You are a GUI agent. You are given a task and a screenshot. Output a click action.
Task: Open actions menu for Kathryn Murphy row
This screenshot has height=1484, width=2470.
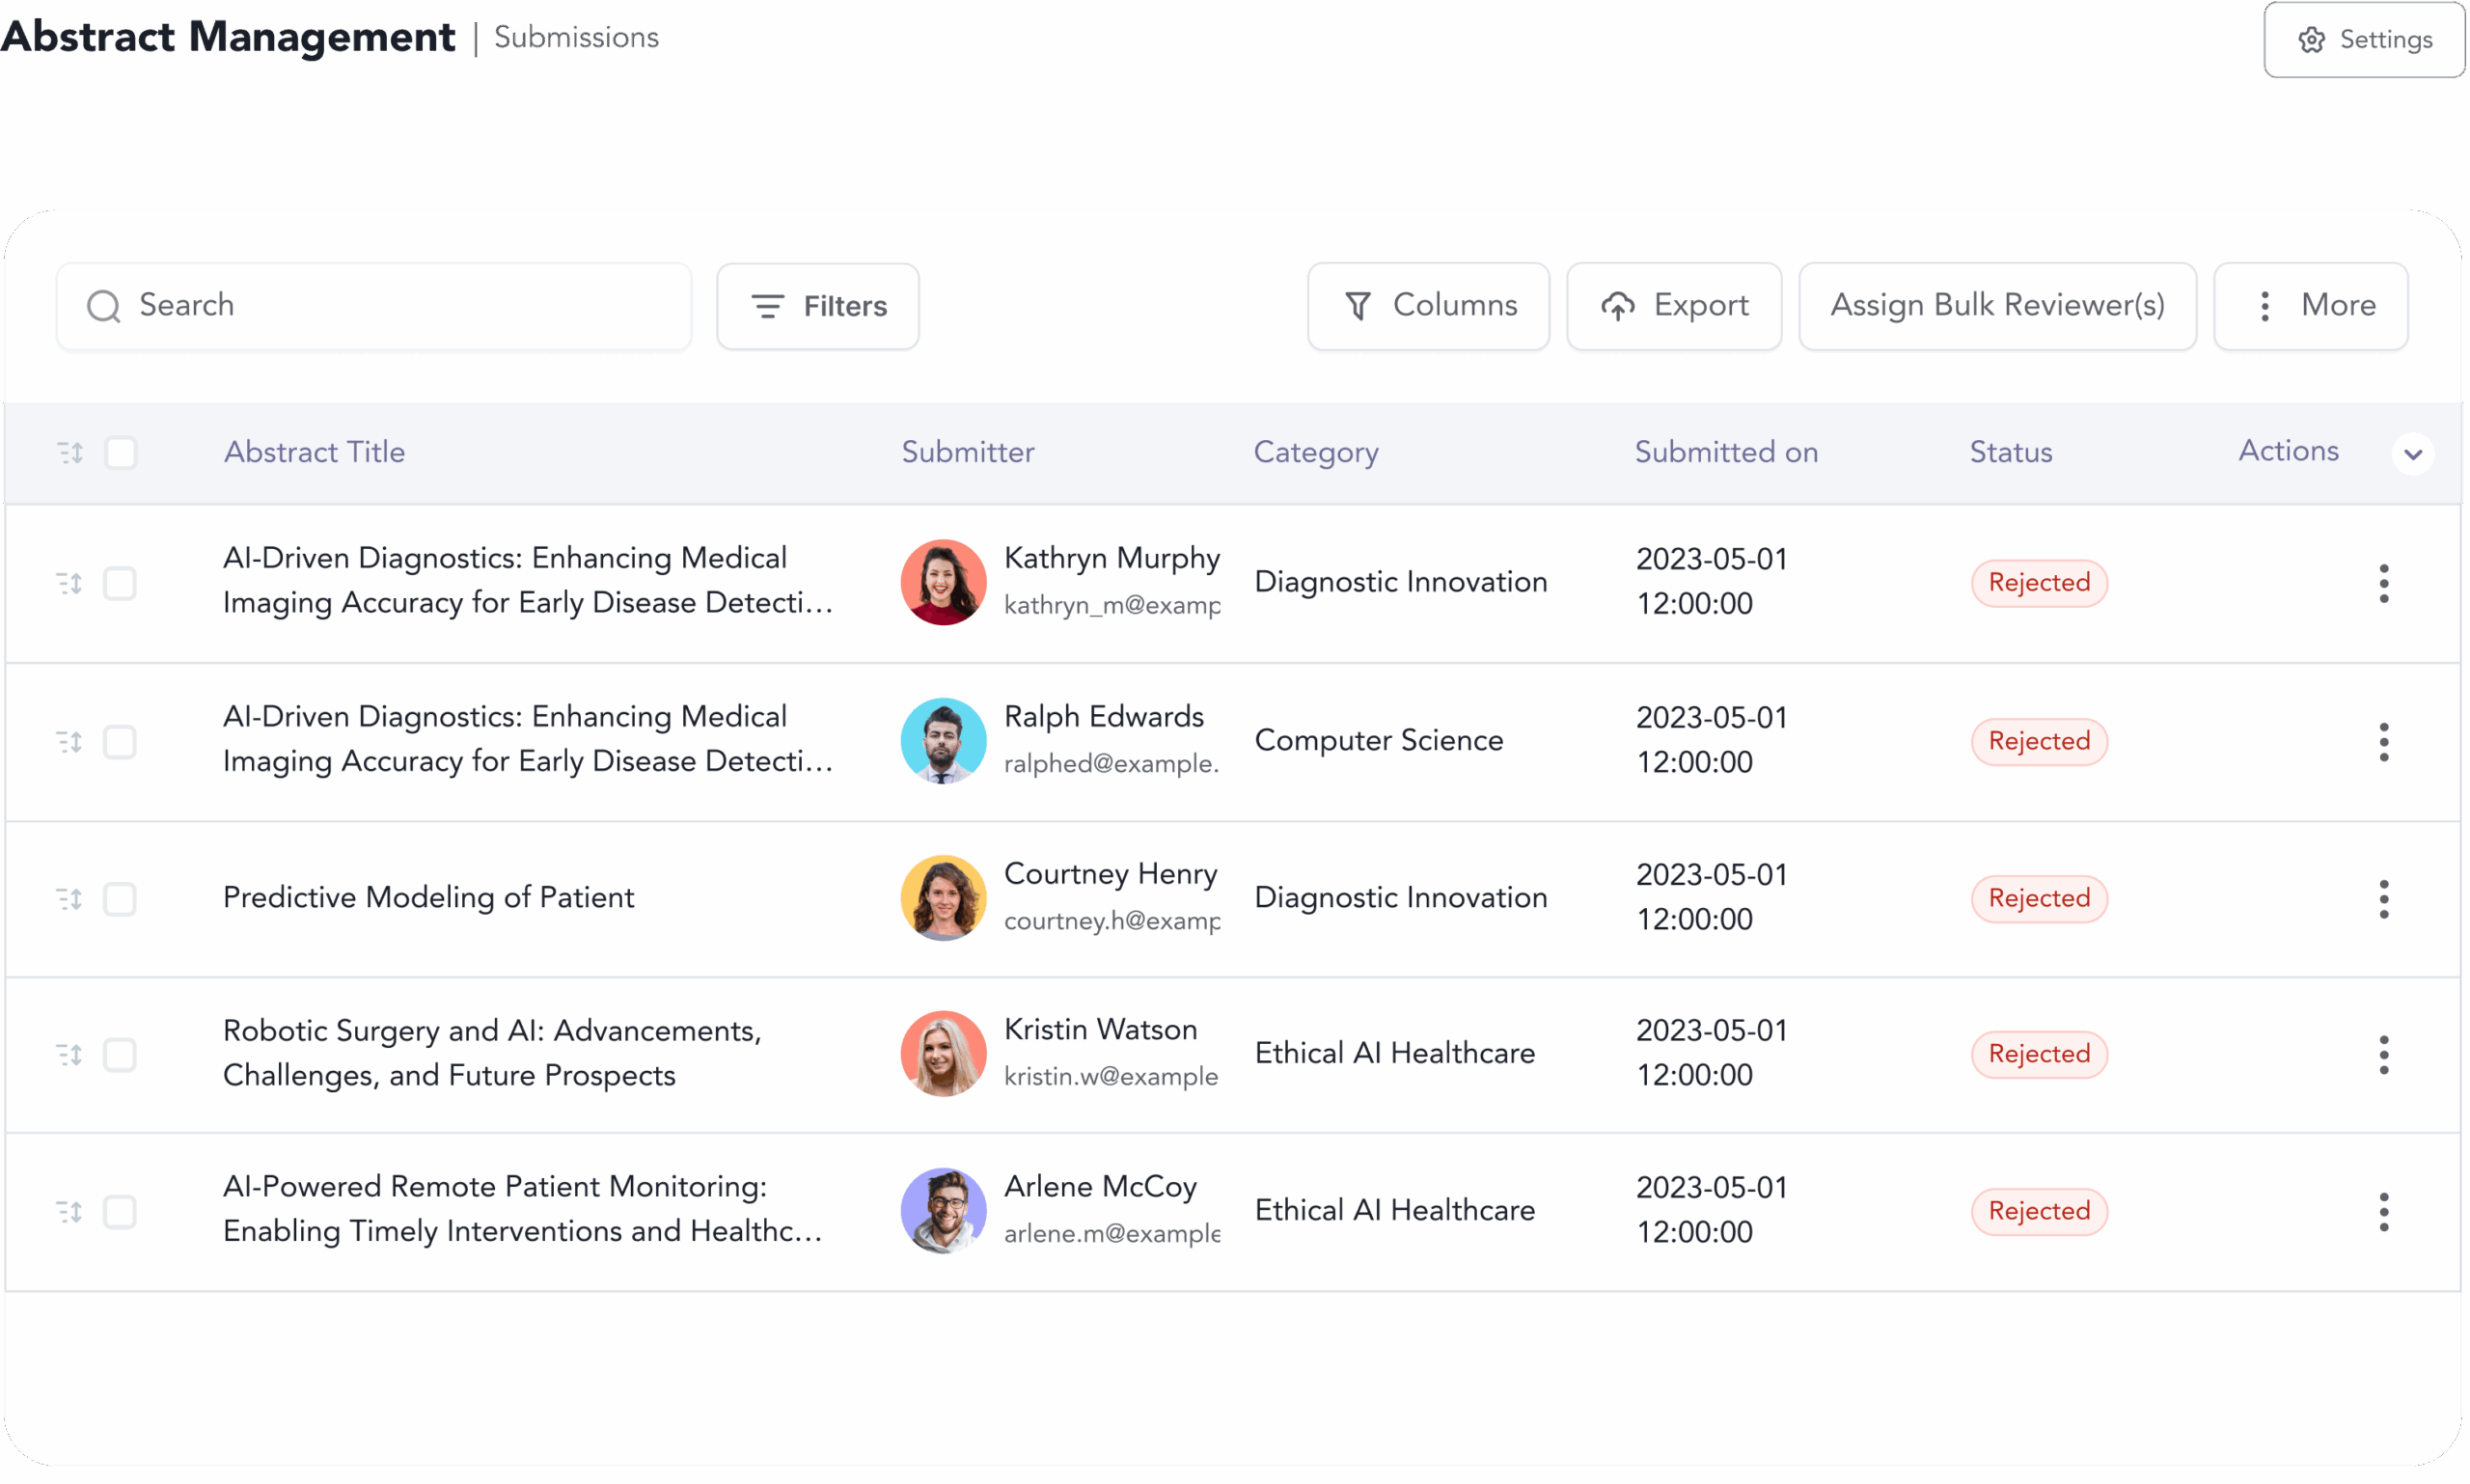[x=2383, y=583]
